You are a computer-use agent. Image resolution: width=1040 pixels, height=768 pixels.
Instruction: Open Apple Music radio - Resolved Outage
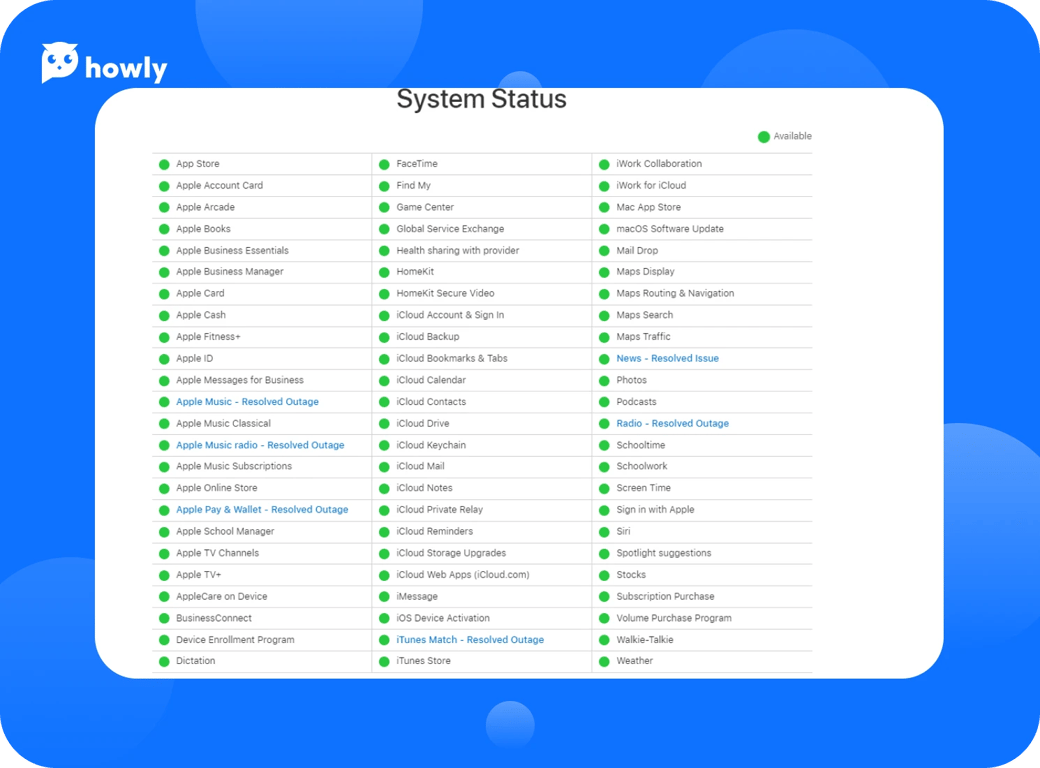pos(260,445)
